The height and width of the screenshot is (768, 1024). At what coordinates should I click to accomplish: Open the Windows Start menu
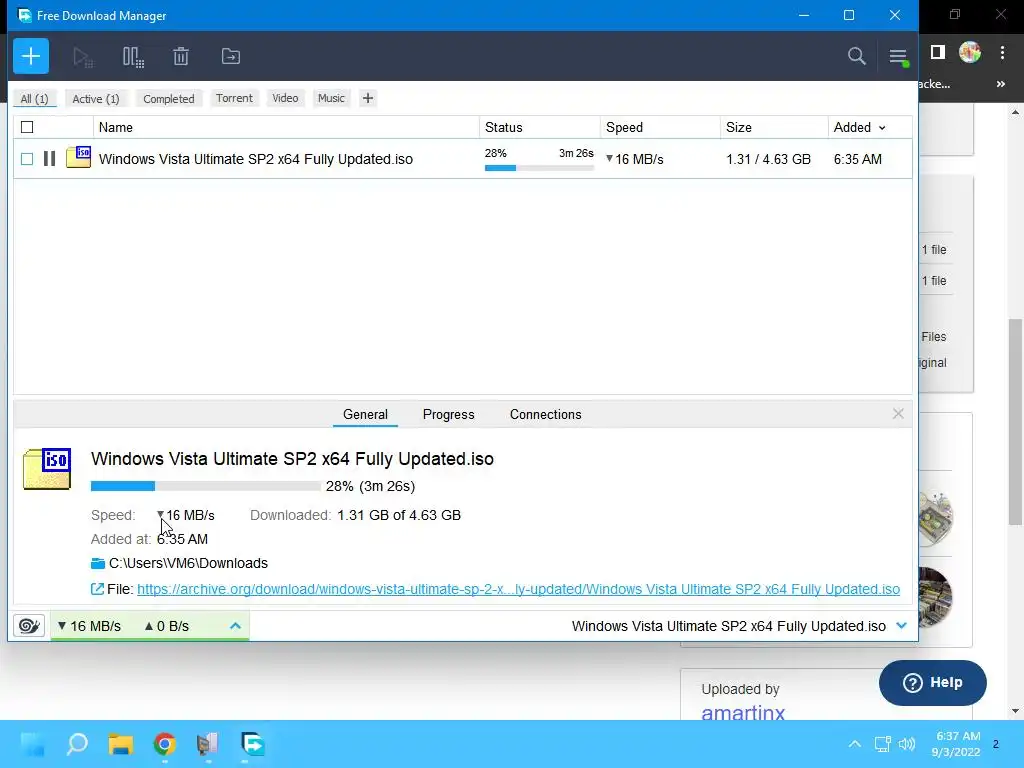(x=32, y=744)
